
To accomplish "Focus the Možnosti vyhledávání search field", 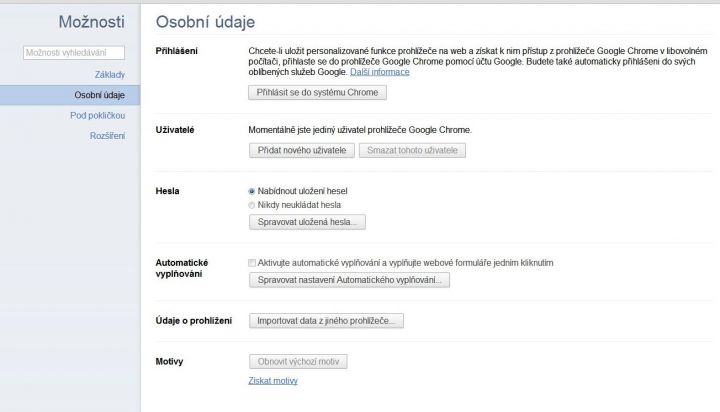I will [74, 53].
